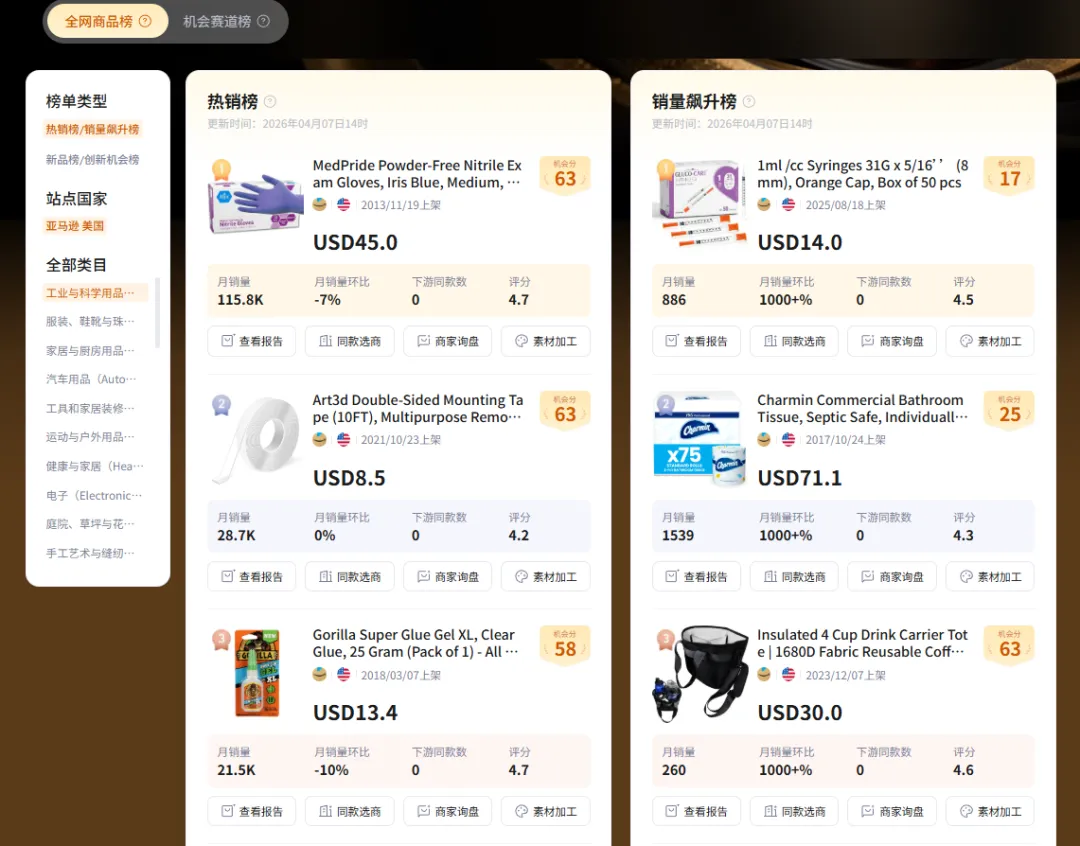
Task: Select 家居与厨房用品 category
Action: click(90, 351)
